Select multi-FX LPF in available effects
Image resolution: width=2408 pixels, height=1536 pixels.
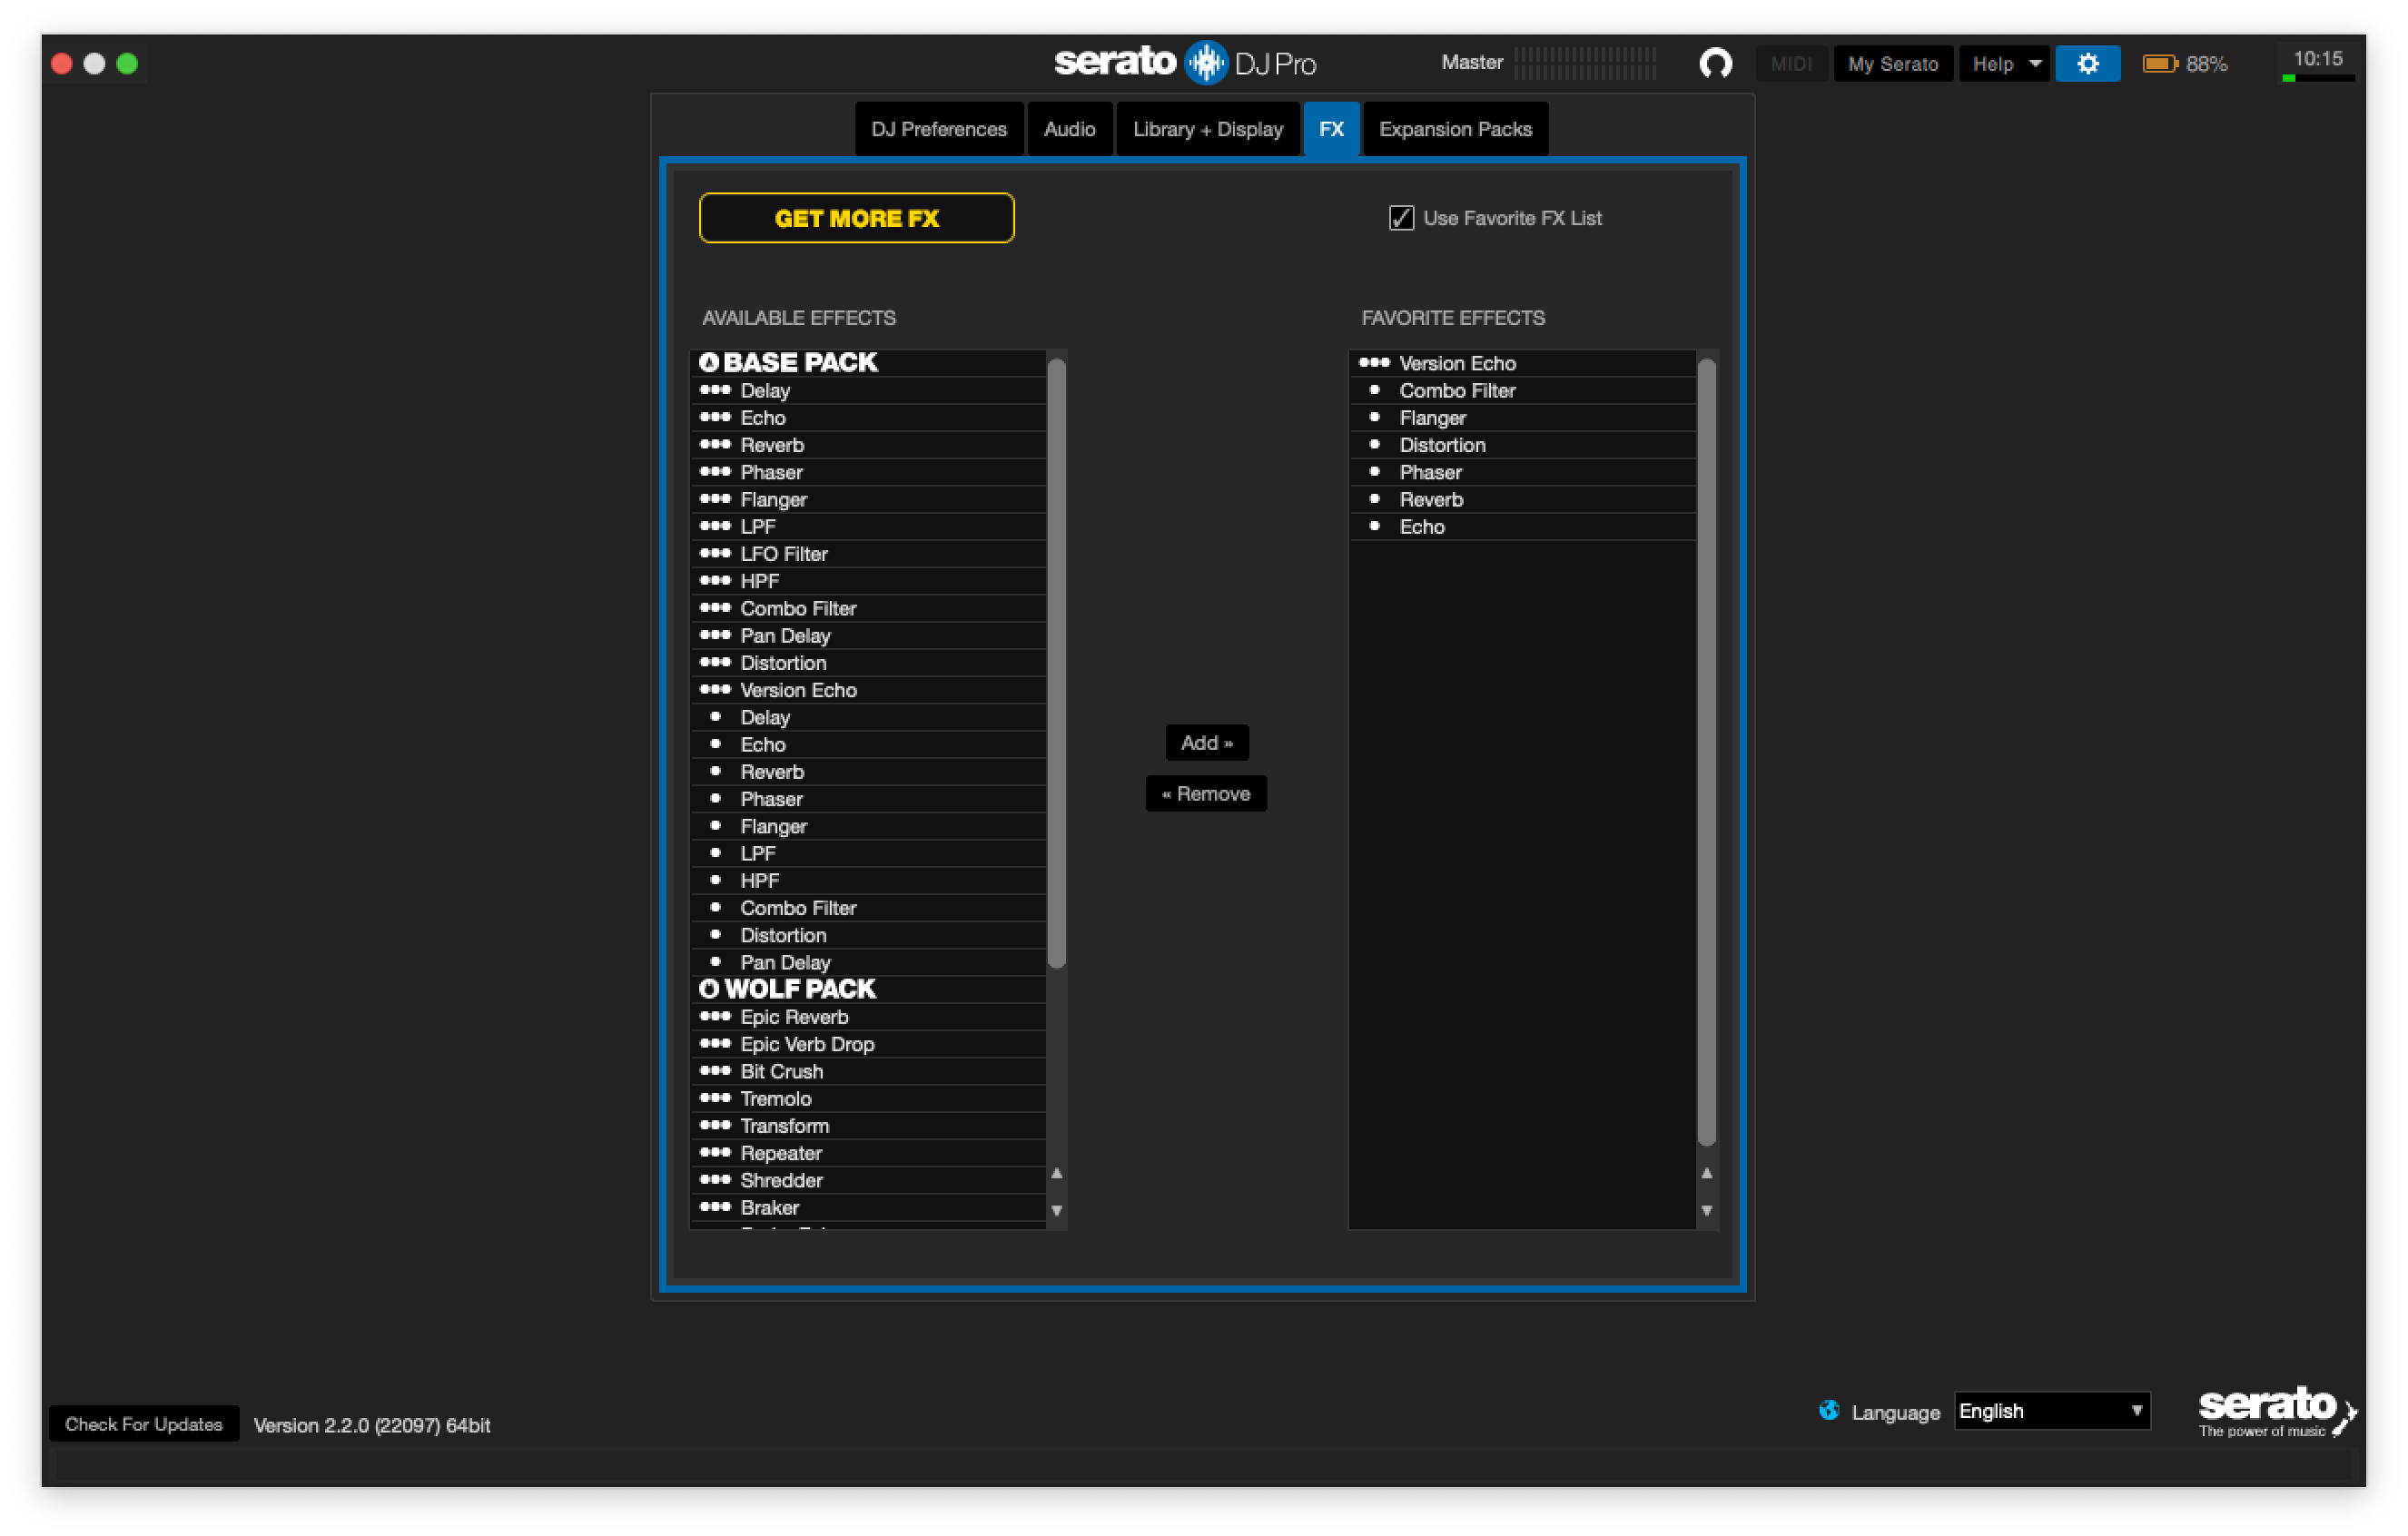868,527
